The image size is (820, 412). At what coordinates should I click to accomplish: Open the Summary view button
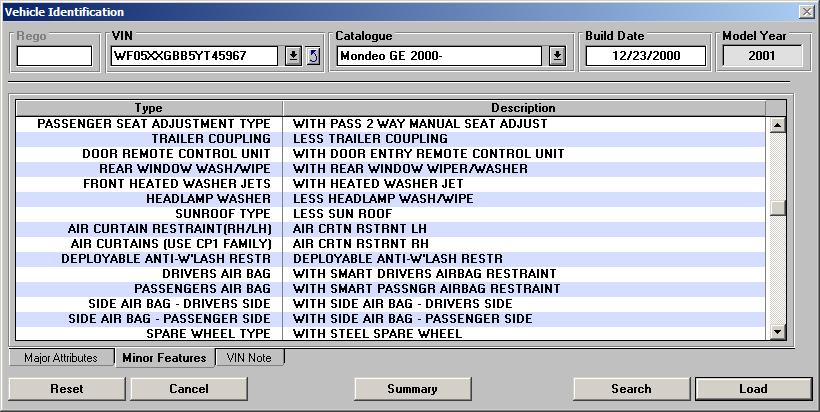click(412, 389)
